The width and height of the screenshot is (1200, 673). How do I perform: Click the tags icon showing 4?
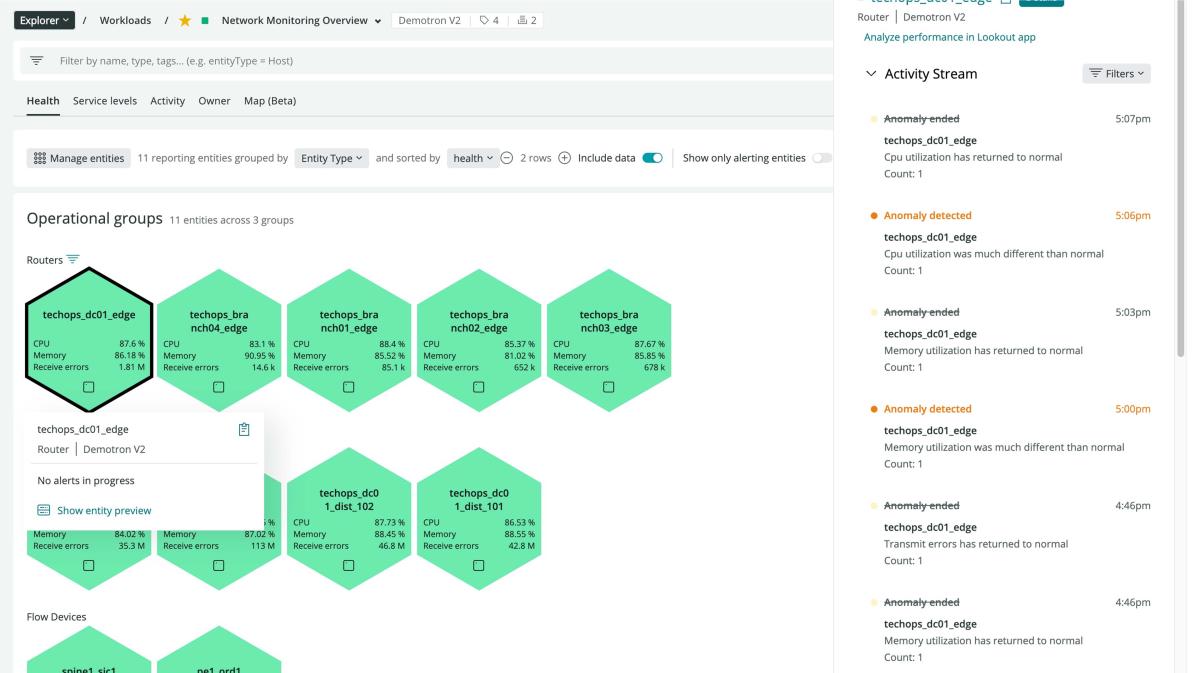pos(489,20)
